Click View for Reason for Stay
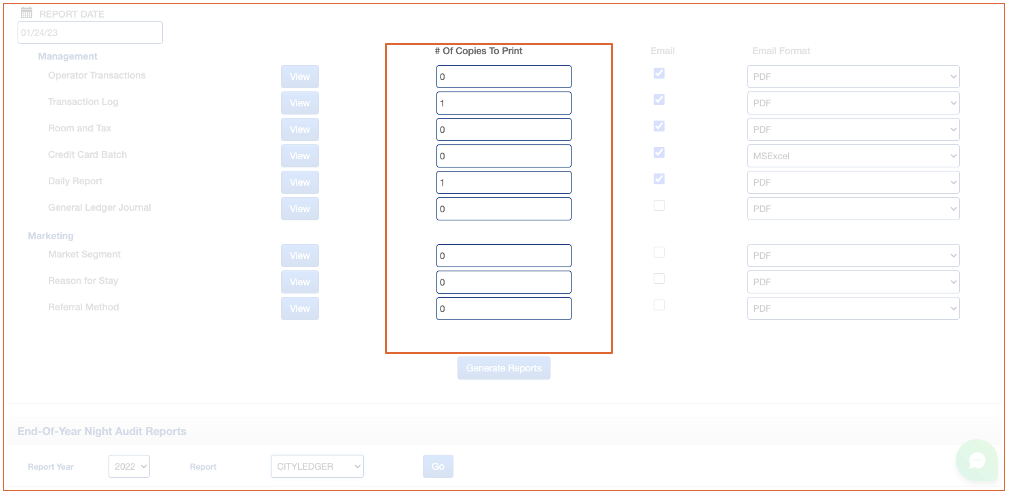 point(300,282)
